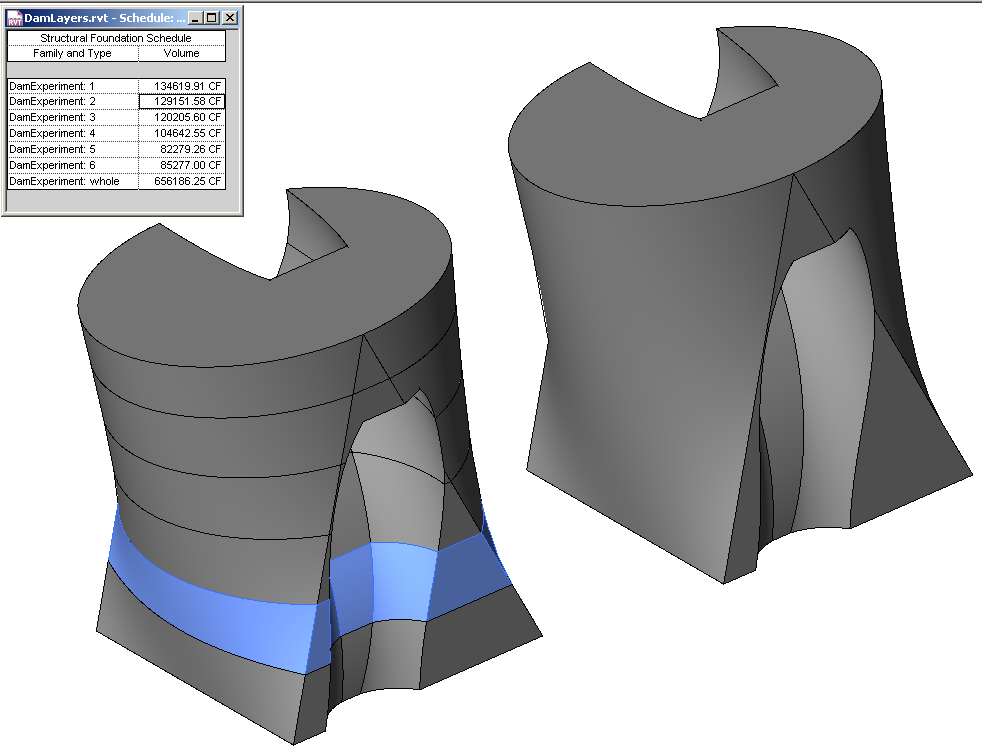Minimize the Schedule window
The height and width of the screenshot is (749, 982).
click(x=196, y=17)
